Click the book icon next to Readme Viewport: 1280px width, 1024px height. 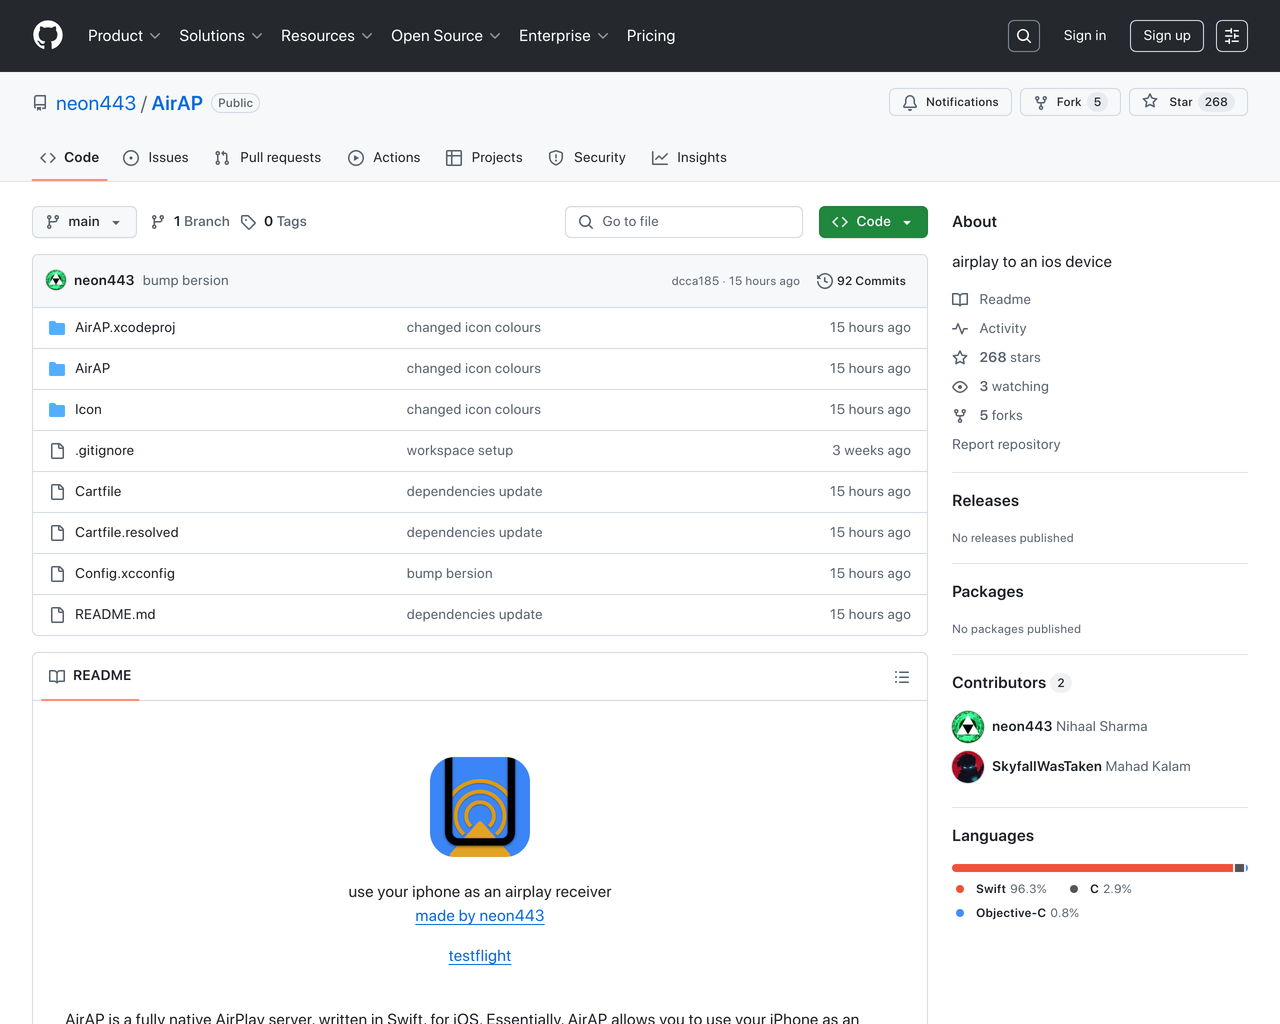[x=960, y=300]
